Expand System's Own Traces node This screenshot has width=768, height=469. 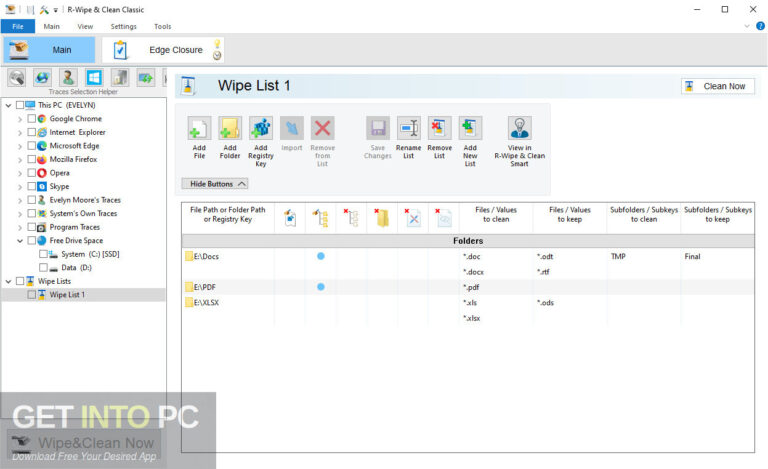20,214
